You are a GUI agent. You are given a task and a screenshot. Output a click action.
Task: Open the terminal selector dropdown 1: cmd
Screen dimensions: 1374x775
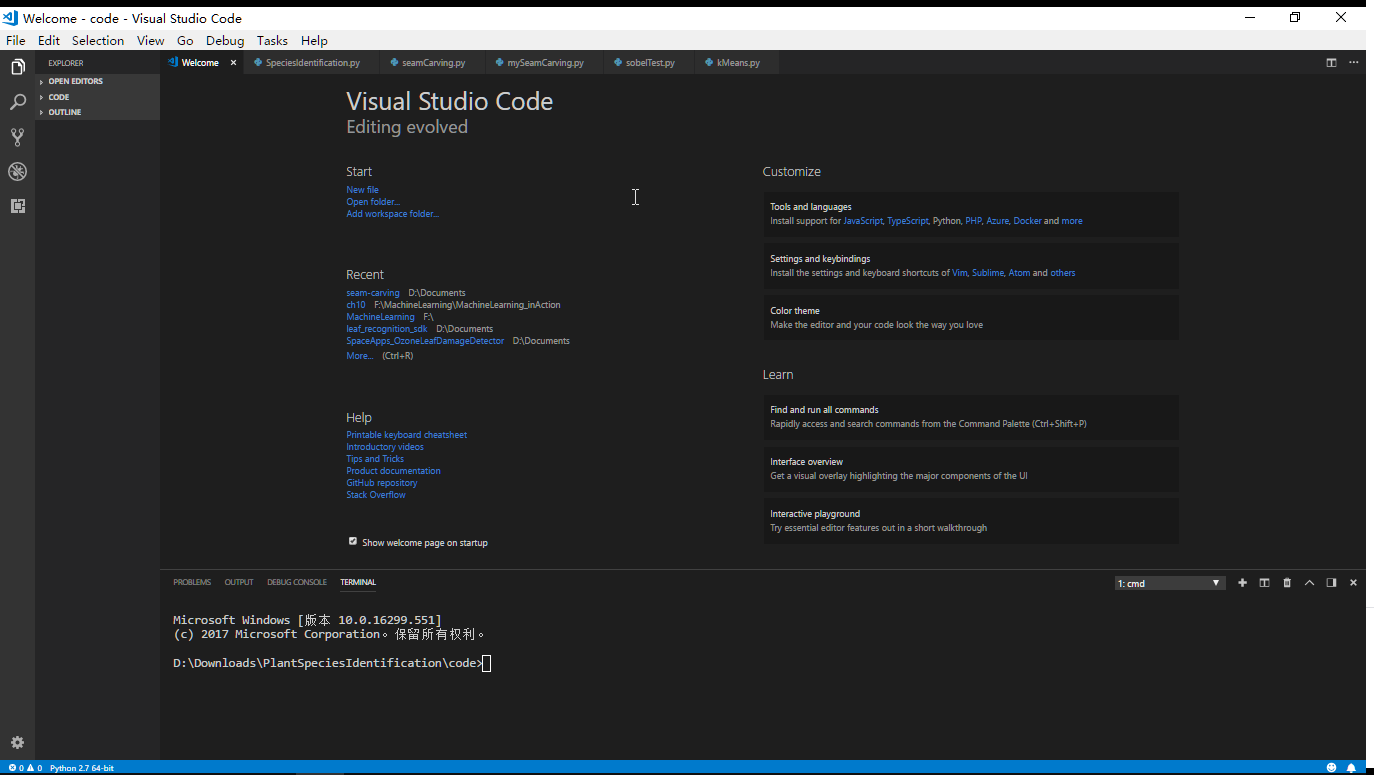pos(1169,583)
